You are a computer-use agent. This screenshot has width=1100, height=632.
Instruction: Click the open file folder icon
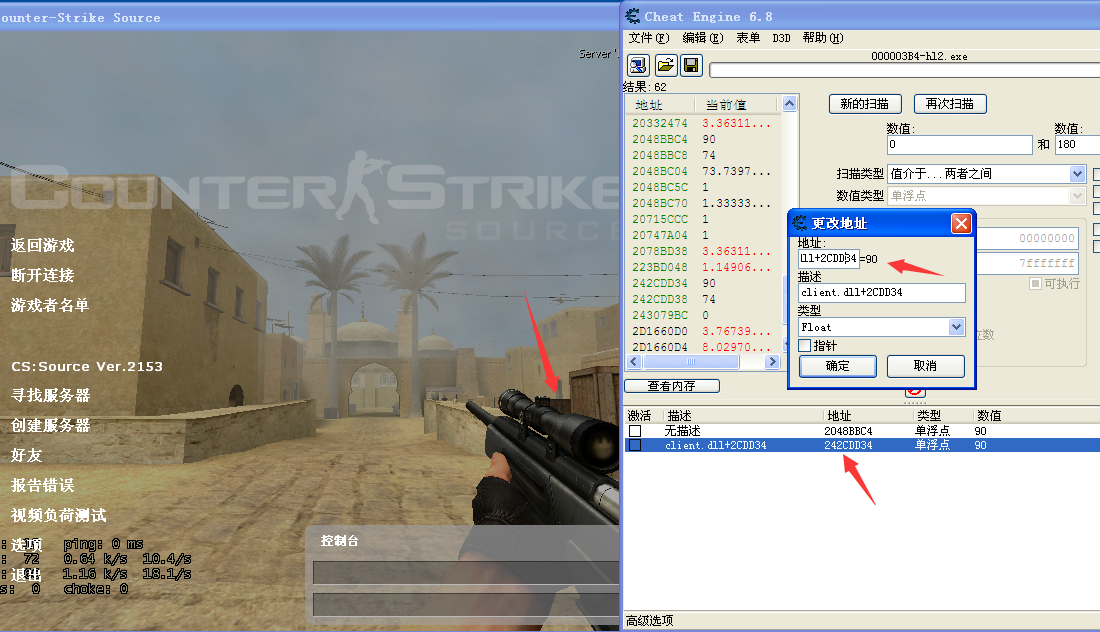pos(666,65)
